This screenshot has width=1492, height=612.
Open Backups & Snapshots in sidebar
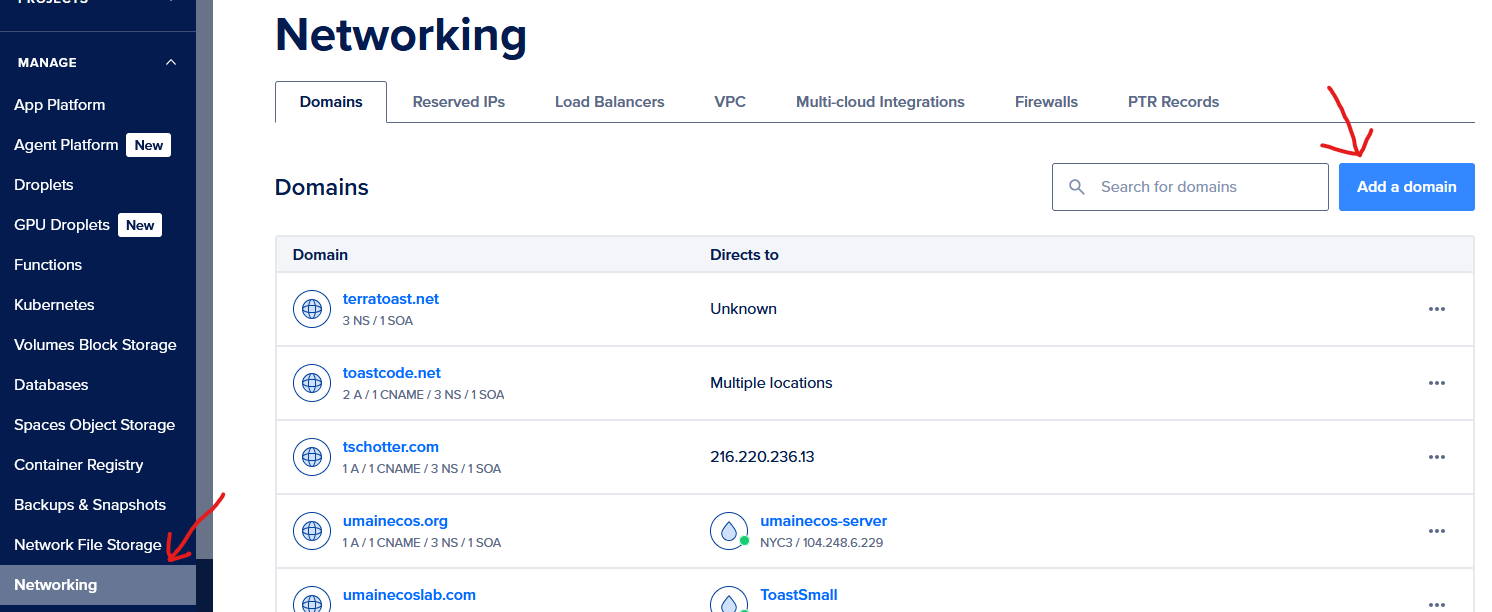(x=90, y=505)
